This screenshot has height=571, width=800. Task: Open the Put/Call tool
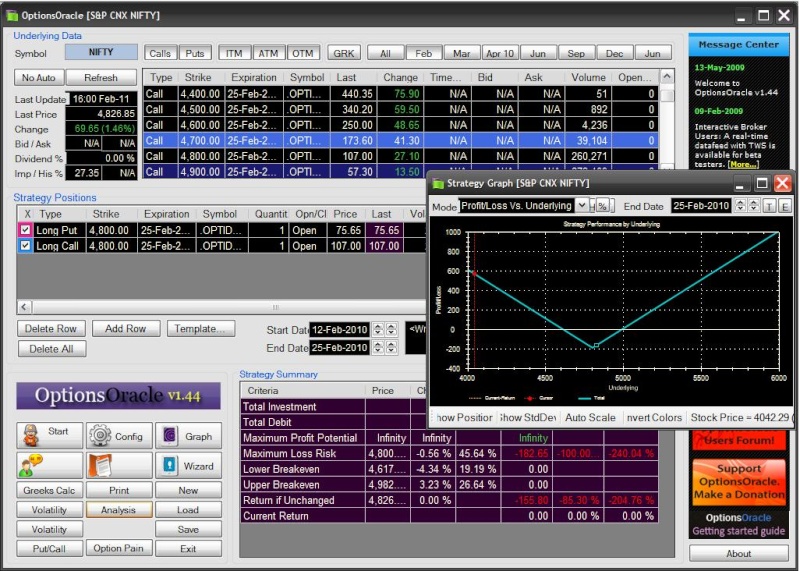(x=49, y=549)
